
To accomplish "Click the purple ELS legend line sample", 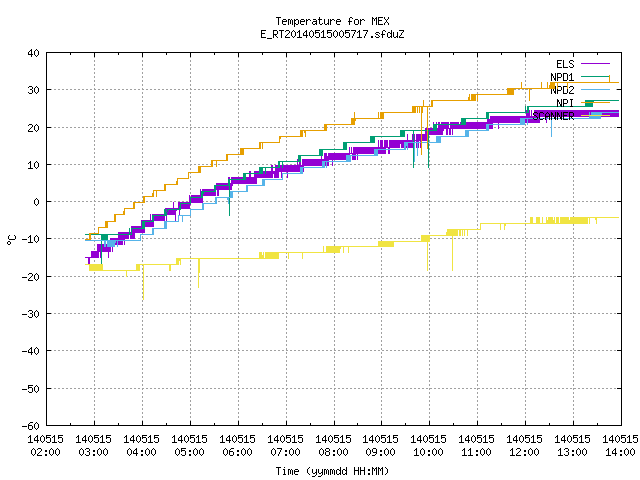I will pyautogui.click(x=595, y=64).
